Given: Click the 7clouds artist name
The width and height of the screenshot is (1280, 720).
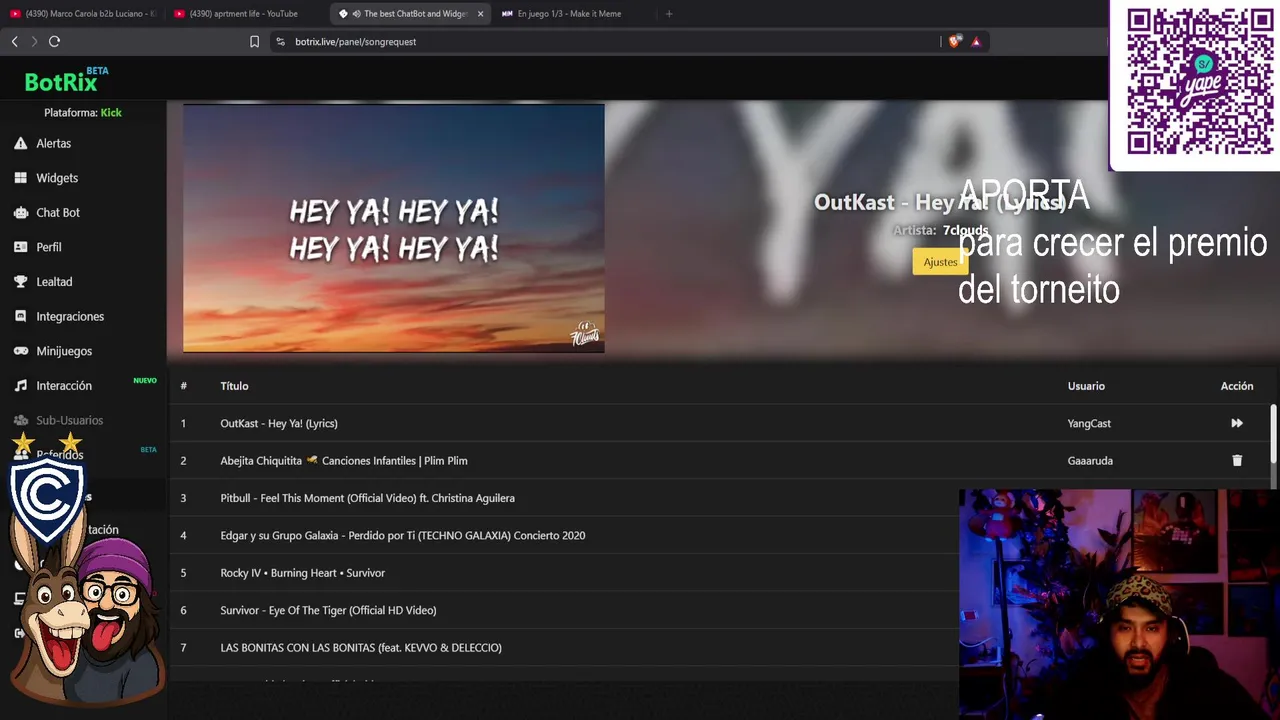Looking at the screenshot, I should click(965, 230).
